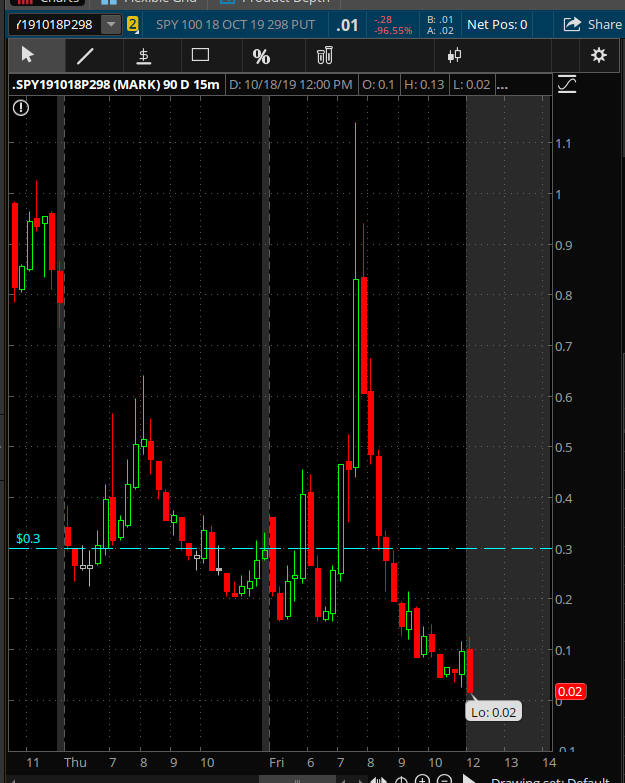Open the candlestick chart style settings

[x=454, y=55]
